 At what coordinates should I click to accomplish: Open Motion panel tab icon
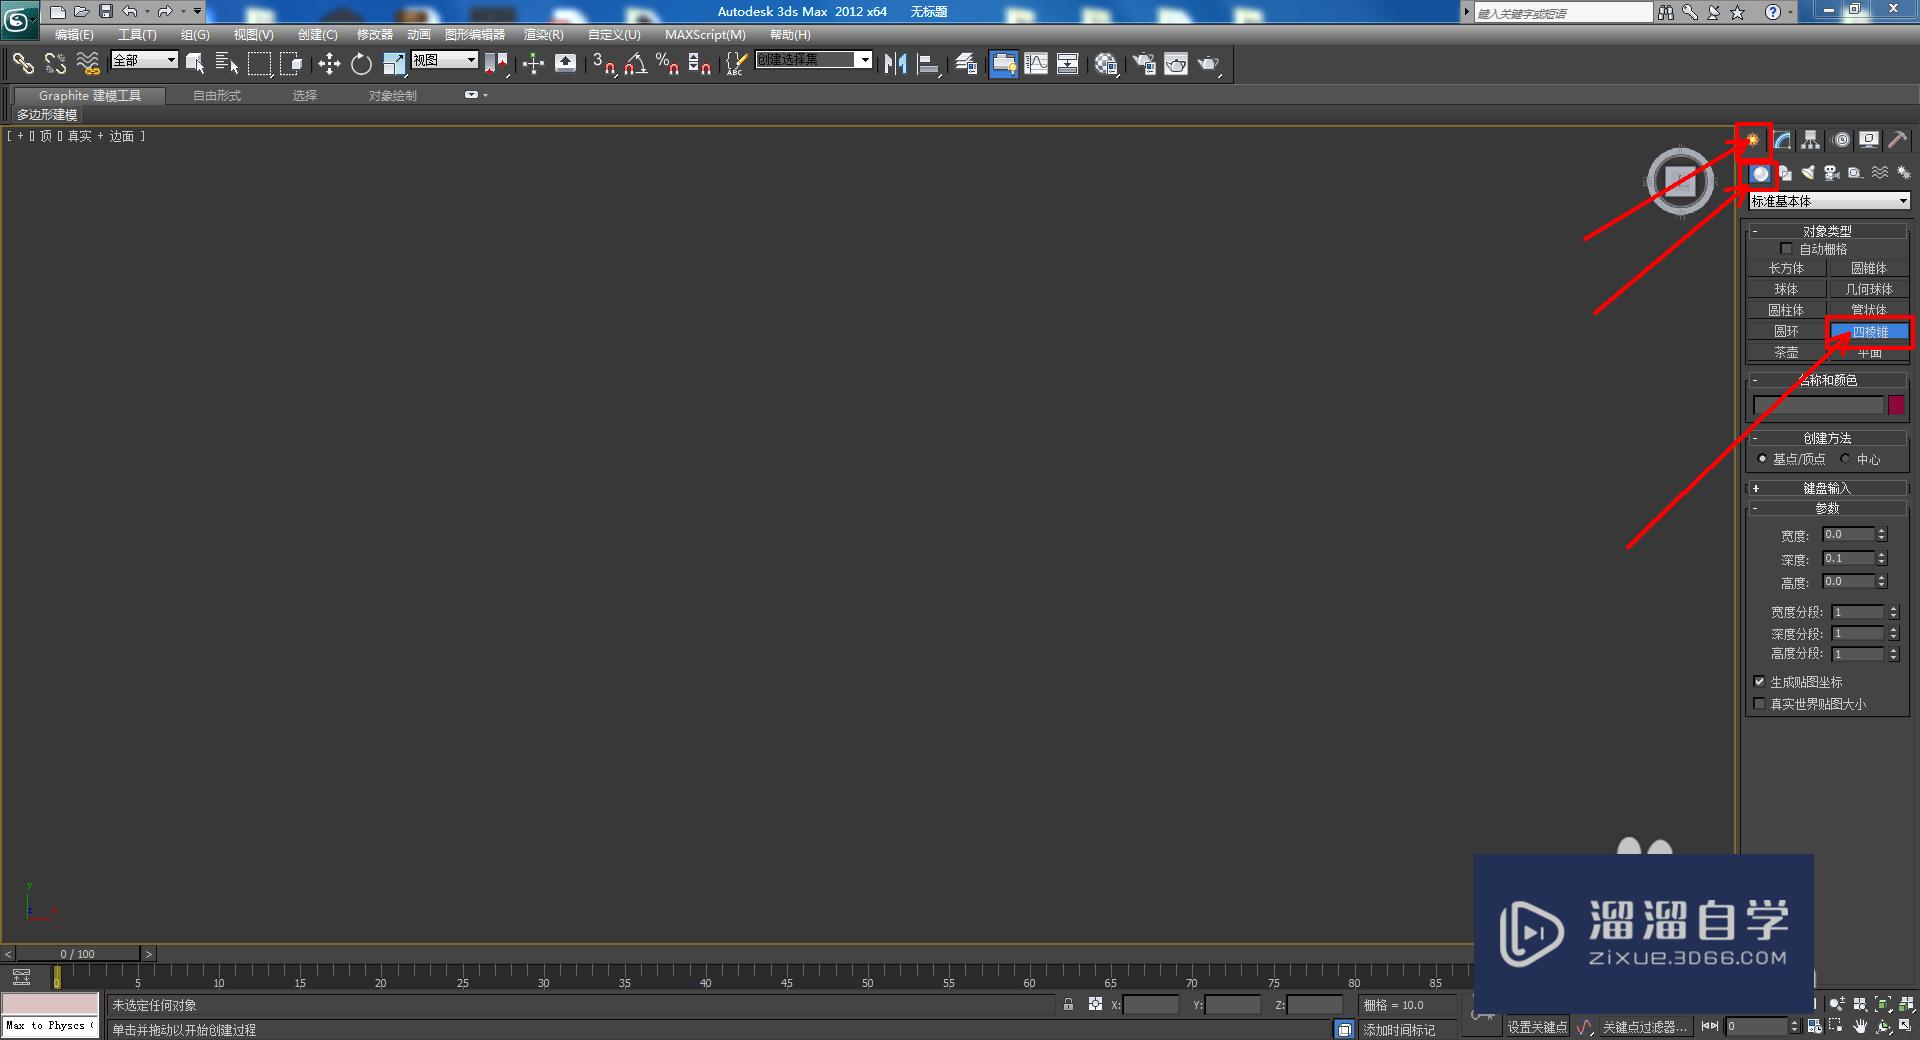1841,140
